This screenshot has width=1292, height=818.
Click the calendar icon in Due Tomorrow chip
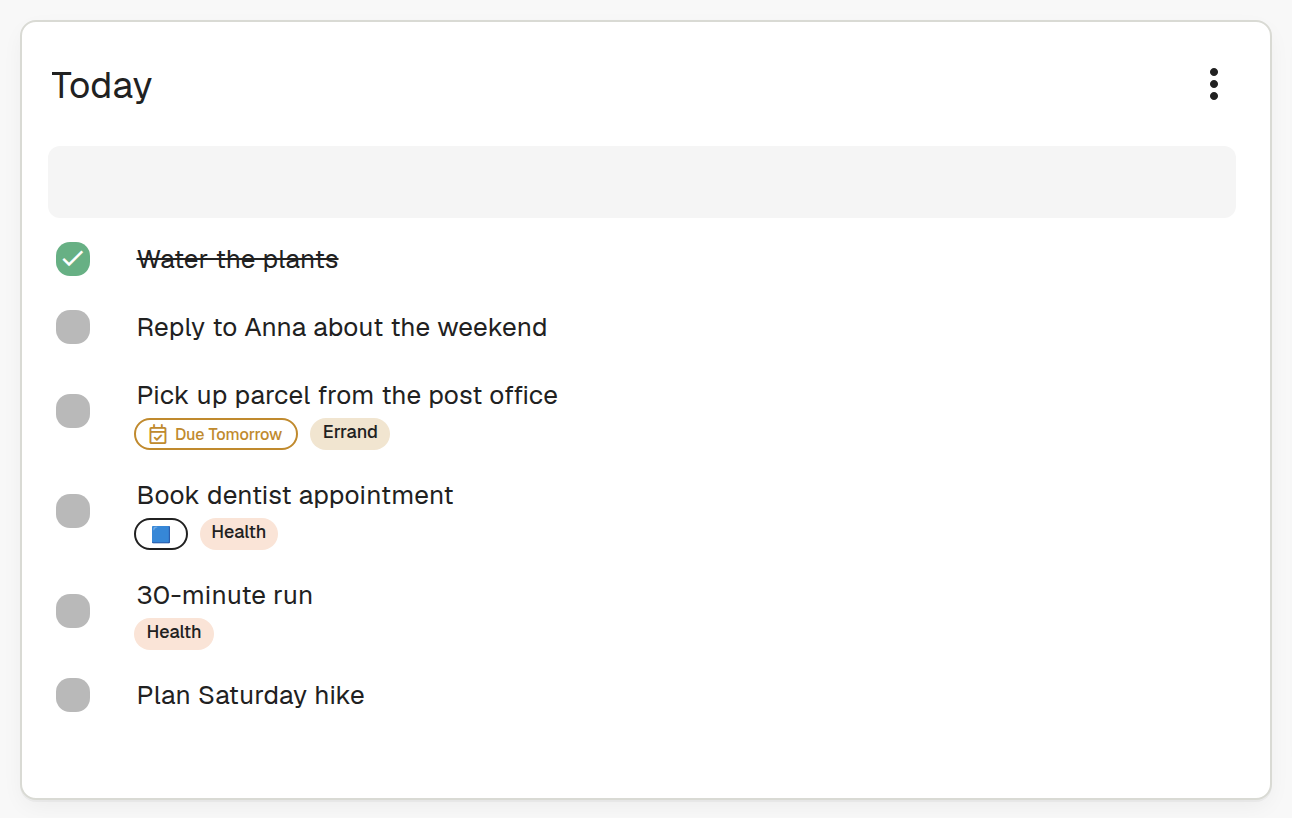coord(157,434)
